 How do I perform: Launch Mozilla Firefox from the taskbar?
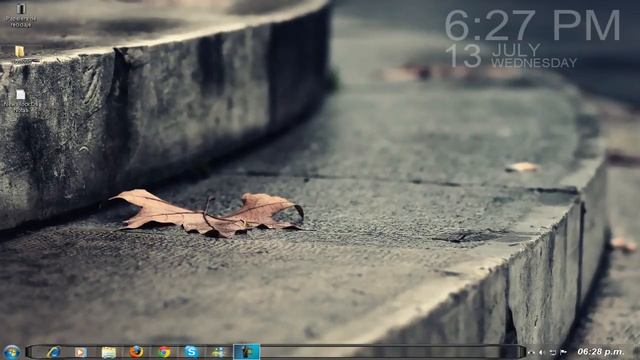pyautogui.click(x=136, y=351)
